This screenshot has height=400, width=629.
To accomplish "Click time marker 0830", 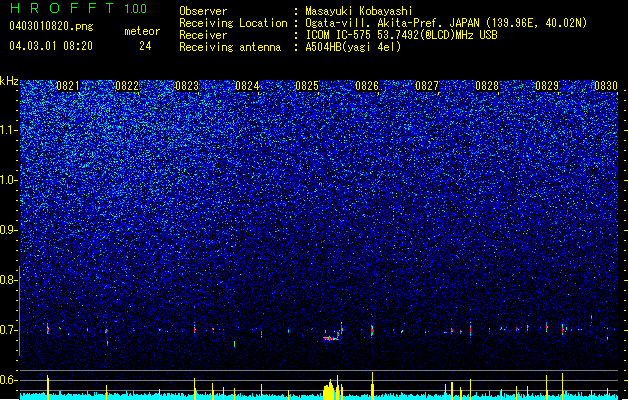I will (x=606, y=86).
